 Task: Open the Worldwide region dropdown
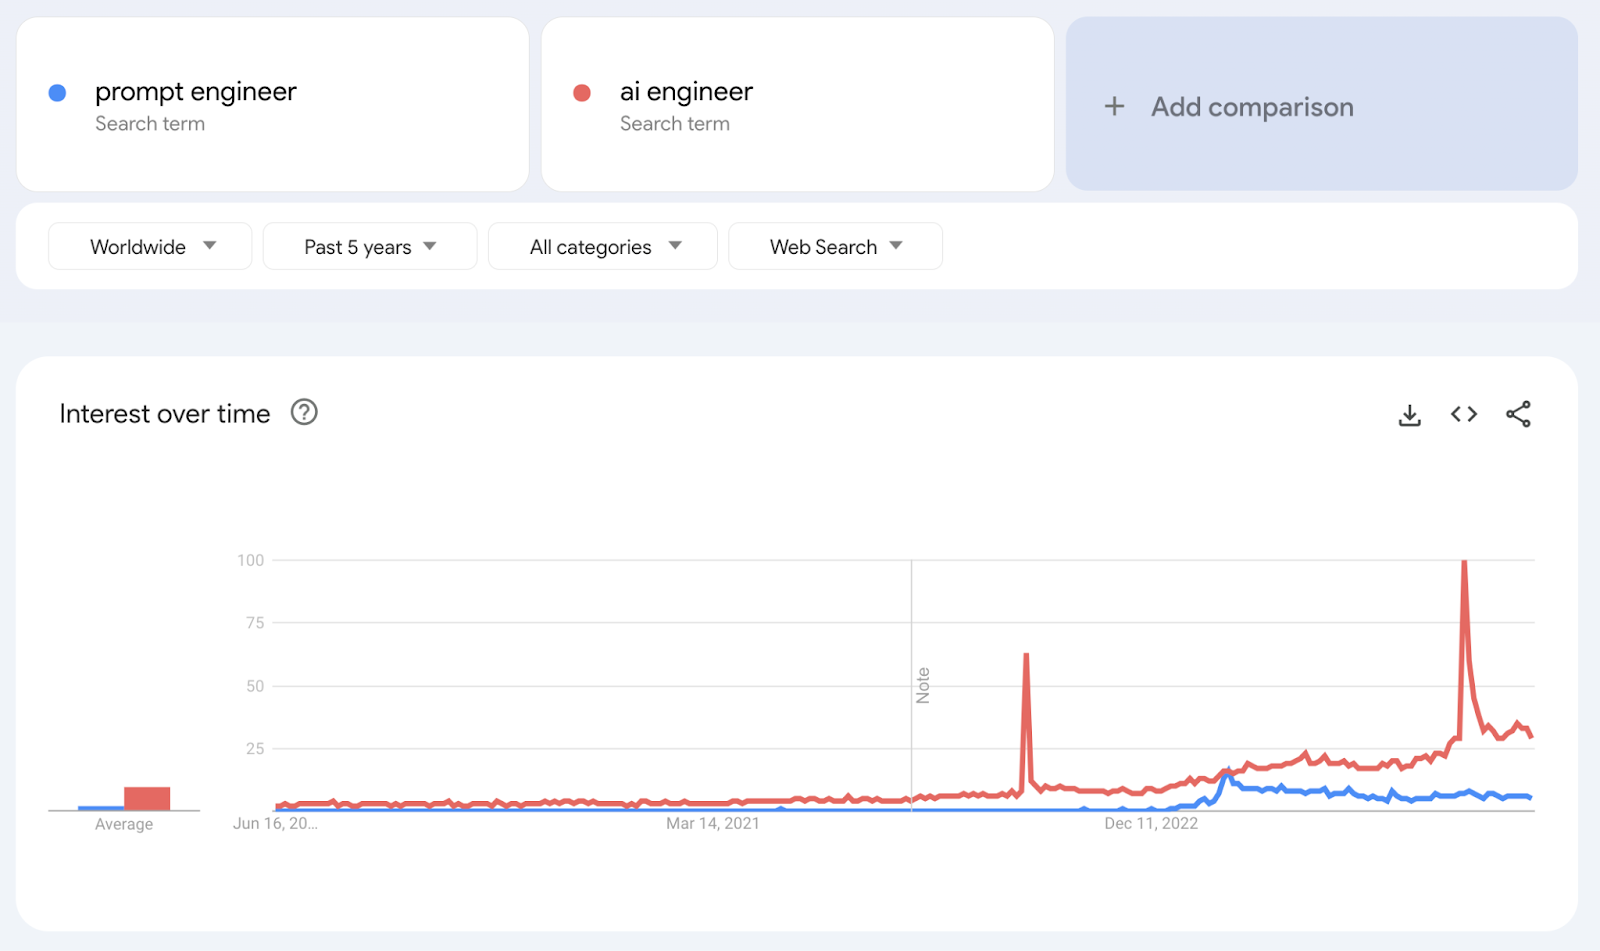pos(150,247)
